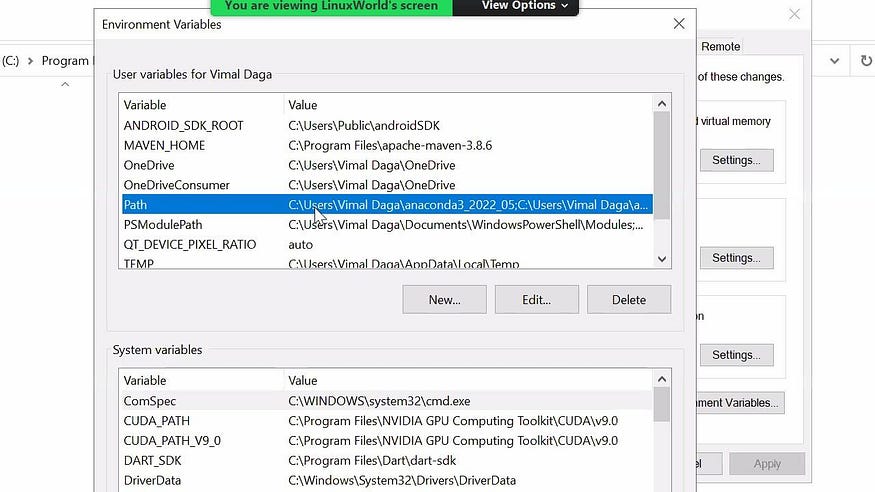The image size is (875, 492).
Task: Click user variables list scrollbar thumb
Action: (662, 166)
